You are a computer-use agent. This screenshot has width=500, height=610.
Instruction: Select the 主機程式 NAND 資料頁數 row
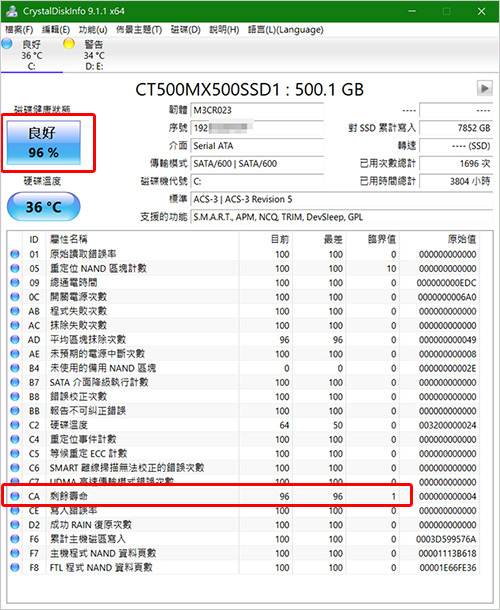(244, 553)
